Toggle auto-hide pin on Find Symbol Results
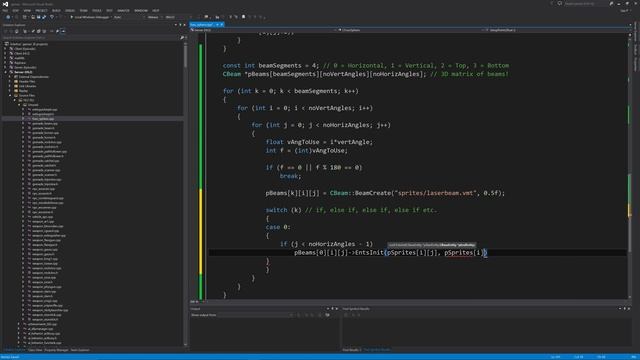The width and height of the screenshot is (640, 360). (x=624, y=309)
